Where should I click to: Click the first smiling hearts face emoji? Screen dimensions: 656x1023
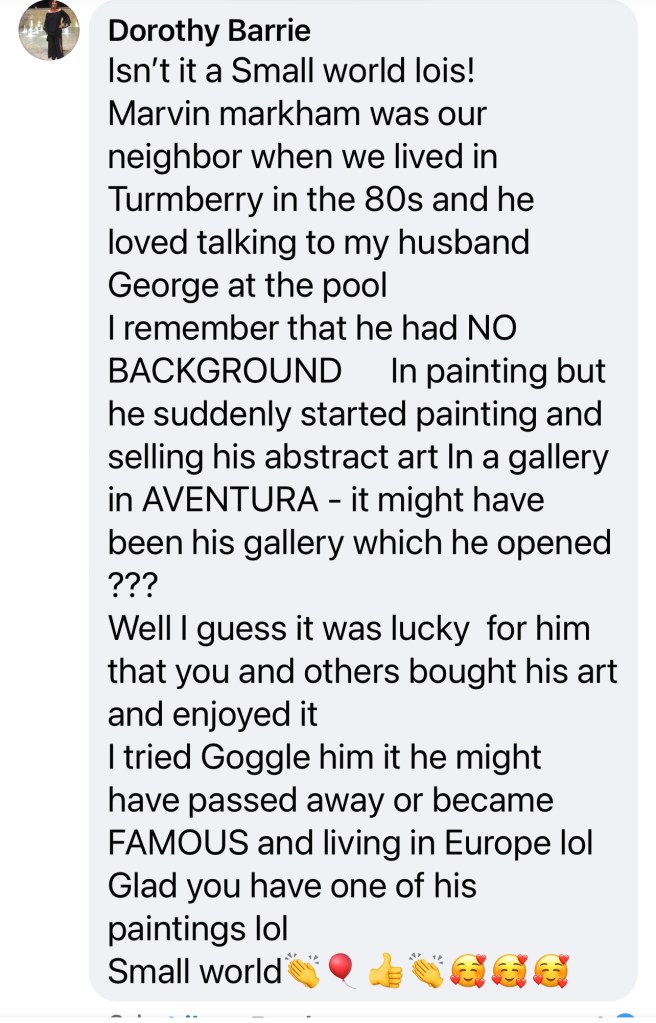pos(465,970)
